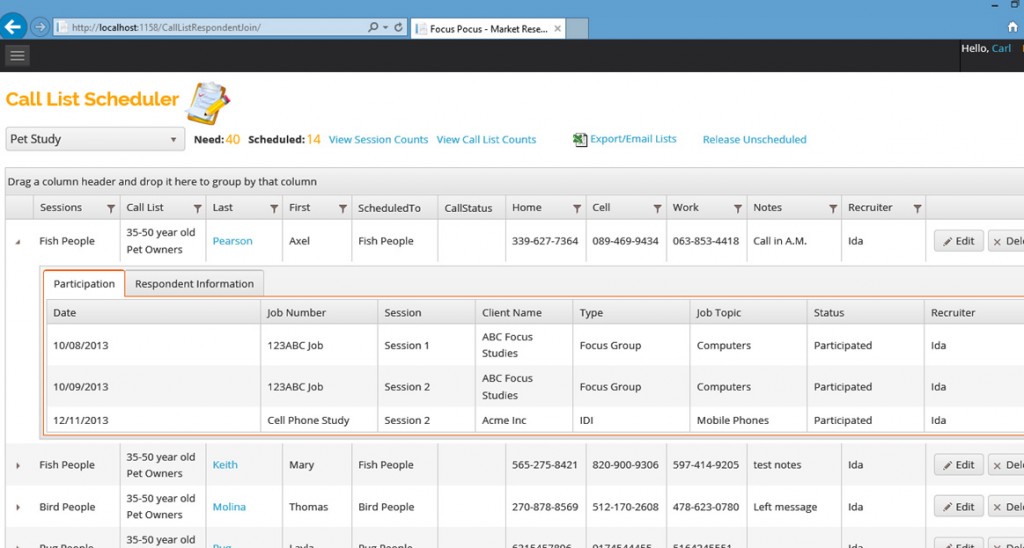Click the Release Unscheduled link
The height and width of the screenshot is (548, 1024).
coord(754,140)
